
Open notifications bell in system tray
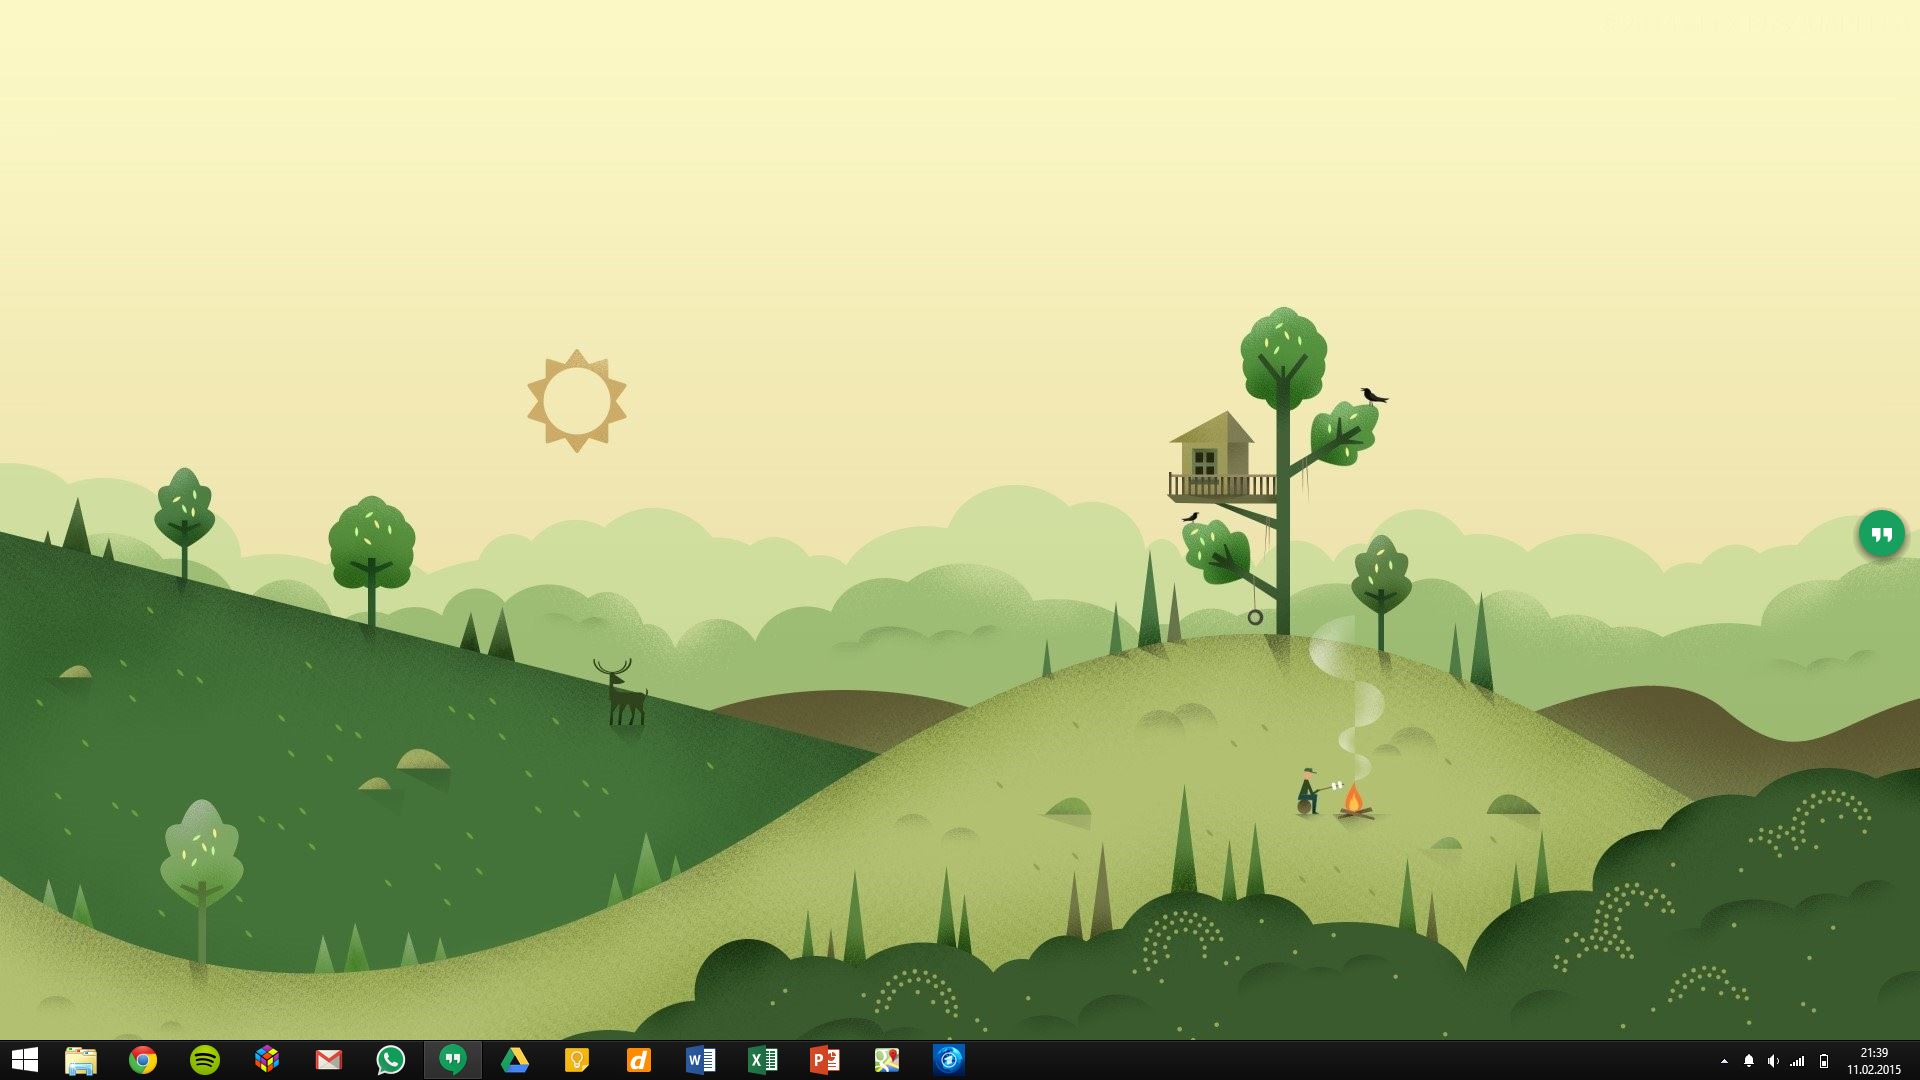[x=1749, y=1061]
